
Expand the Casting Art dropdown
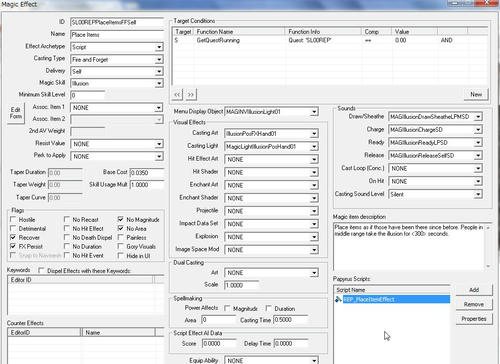pyautogui.click(x=314, y=134)
